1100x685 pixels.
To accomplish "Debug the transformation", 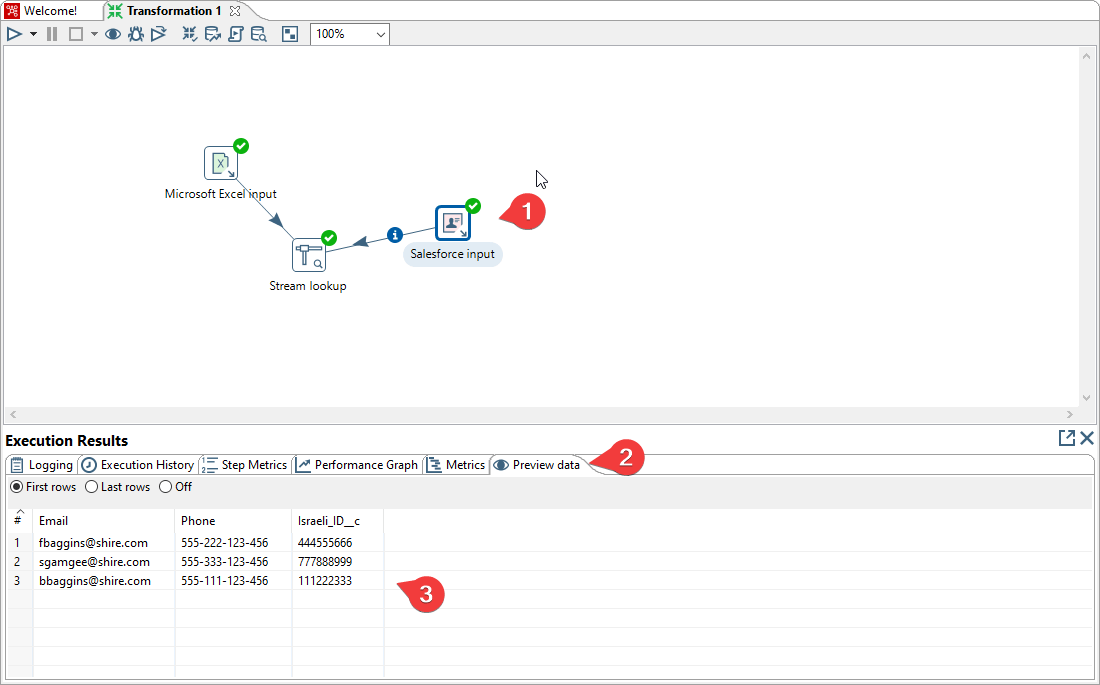I will (136, 33).
